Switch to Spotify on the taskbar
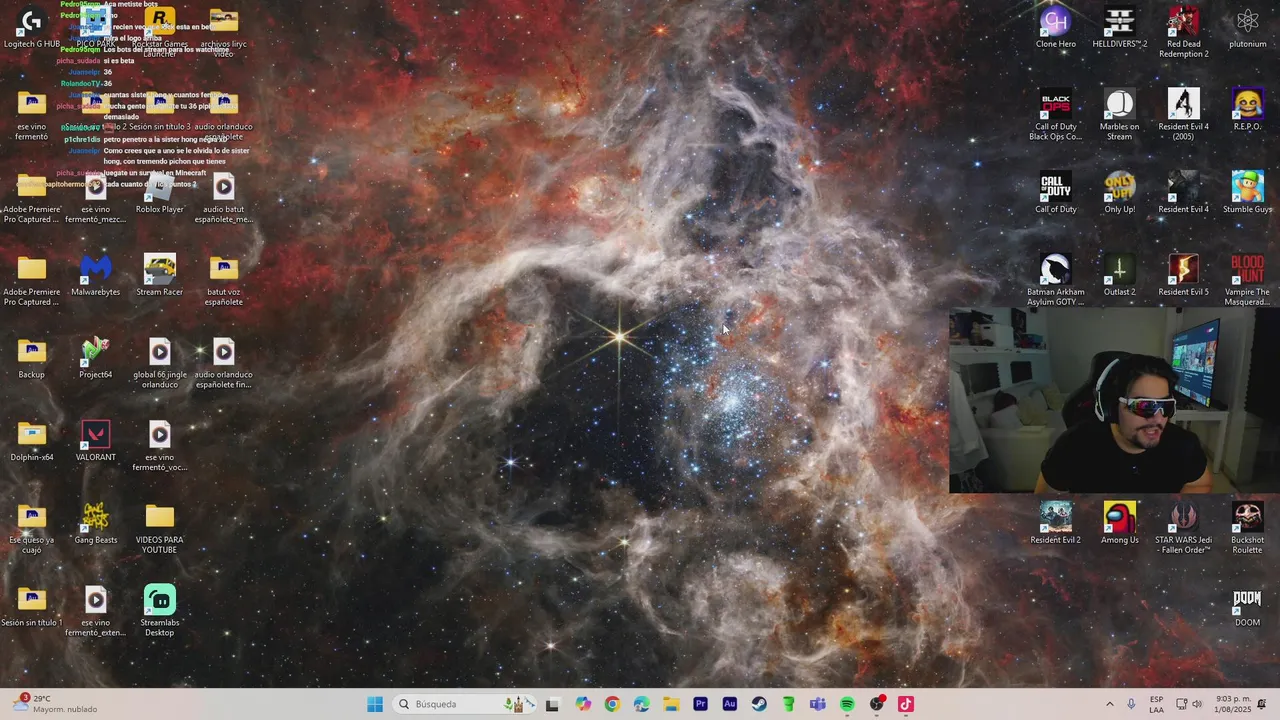Screen dimensions: 1280x720 (847, 704)
